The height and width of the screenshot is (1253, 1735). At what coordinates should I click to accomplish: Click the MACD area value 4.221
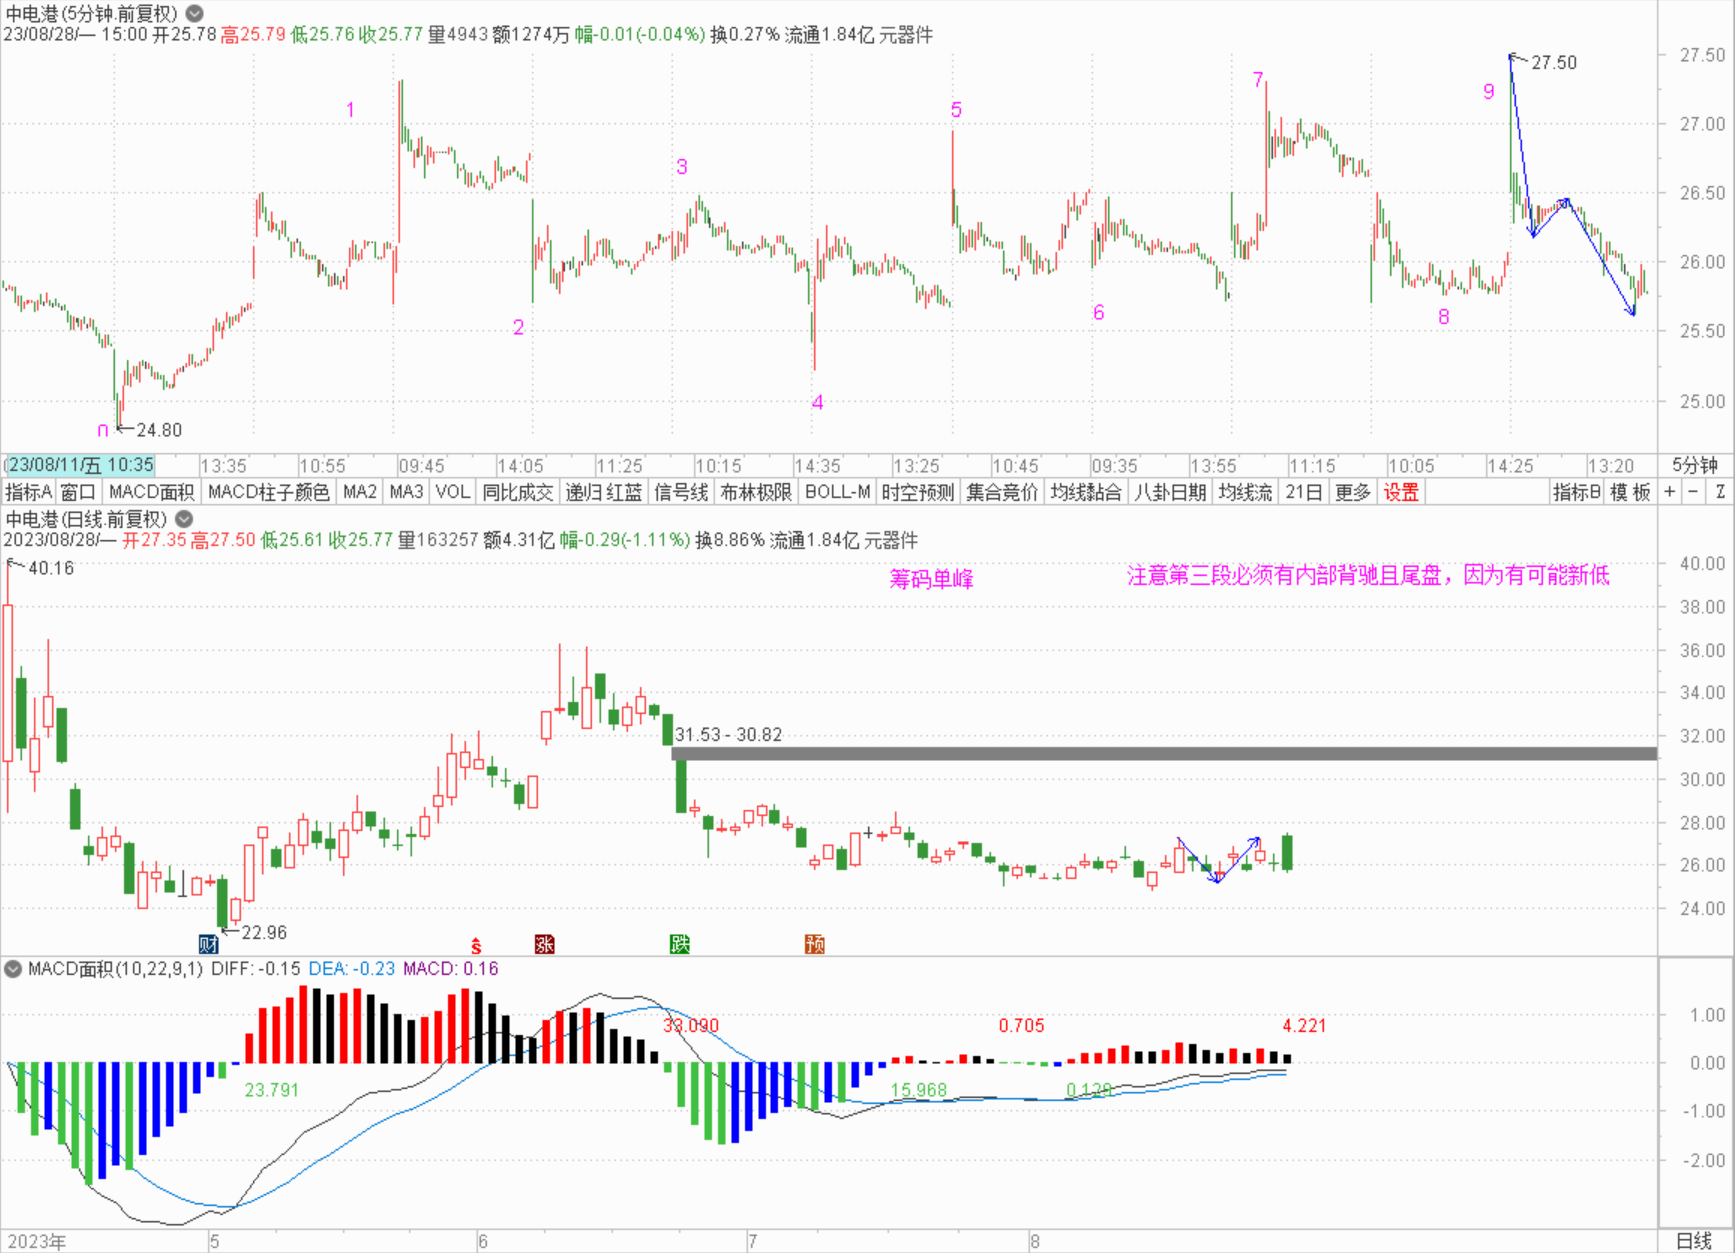[1304, 1025]
